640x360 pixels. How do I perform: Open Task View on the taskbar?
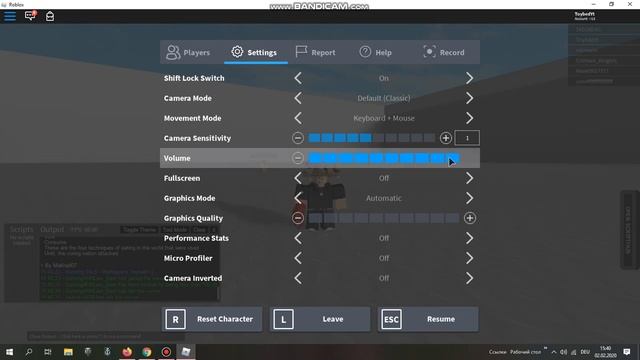48,352
